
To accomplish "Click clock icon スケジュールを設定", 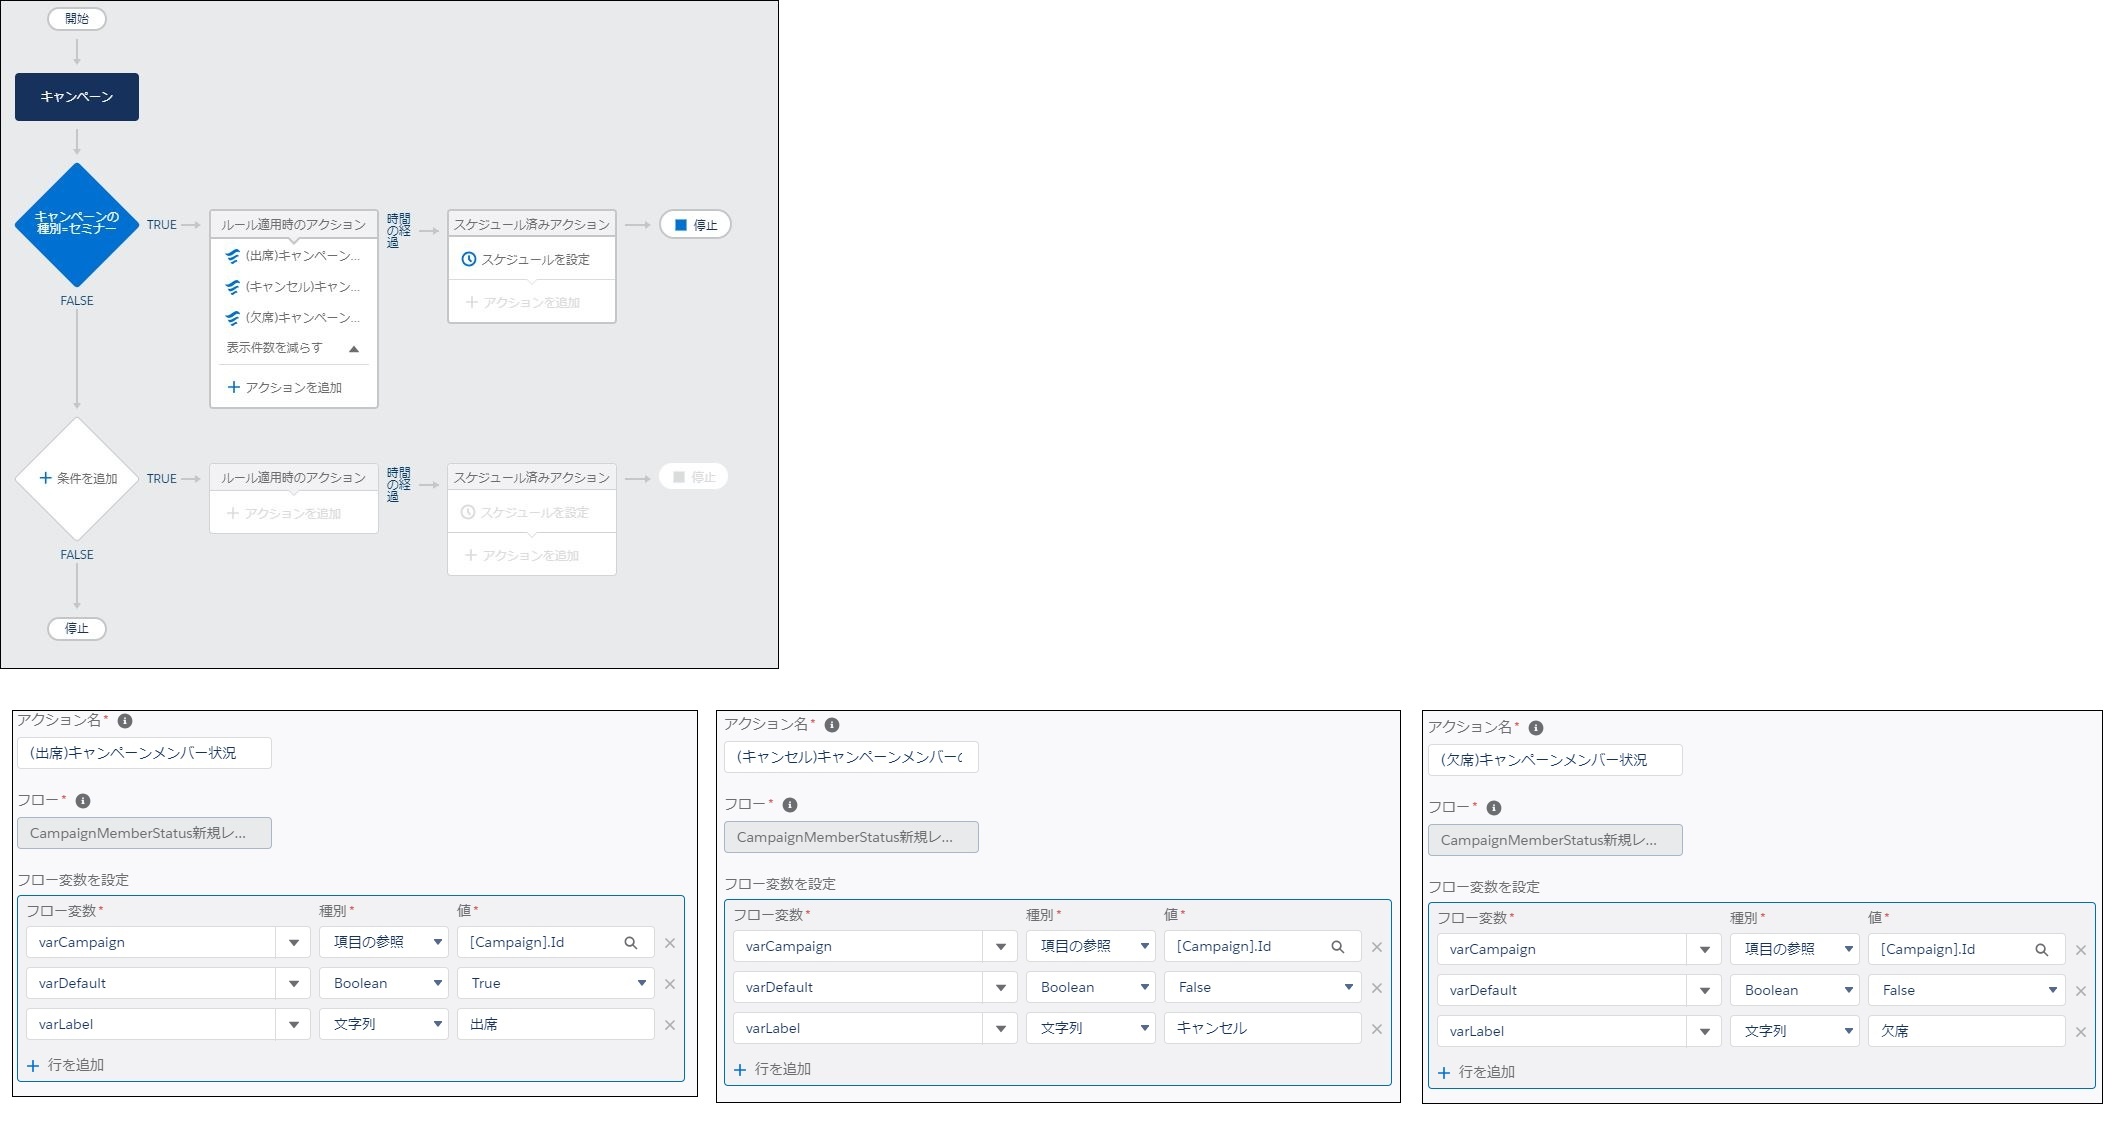I will 468,259.
